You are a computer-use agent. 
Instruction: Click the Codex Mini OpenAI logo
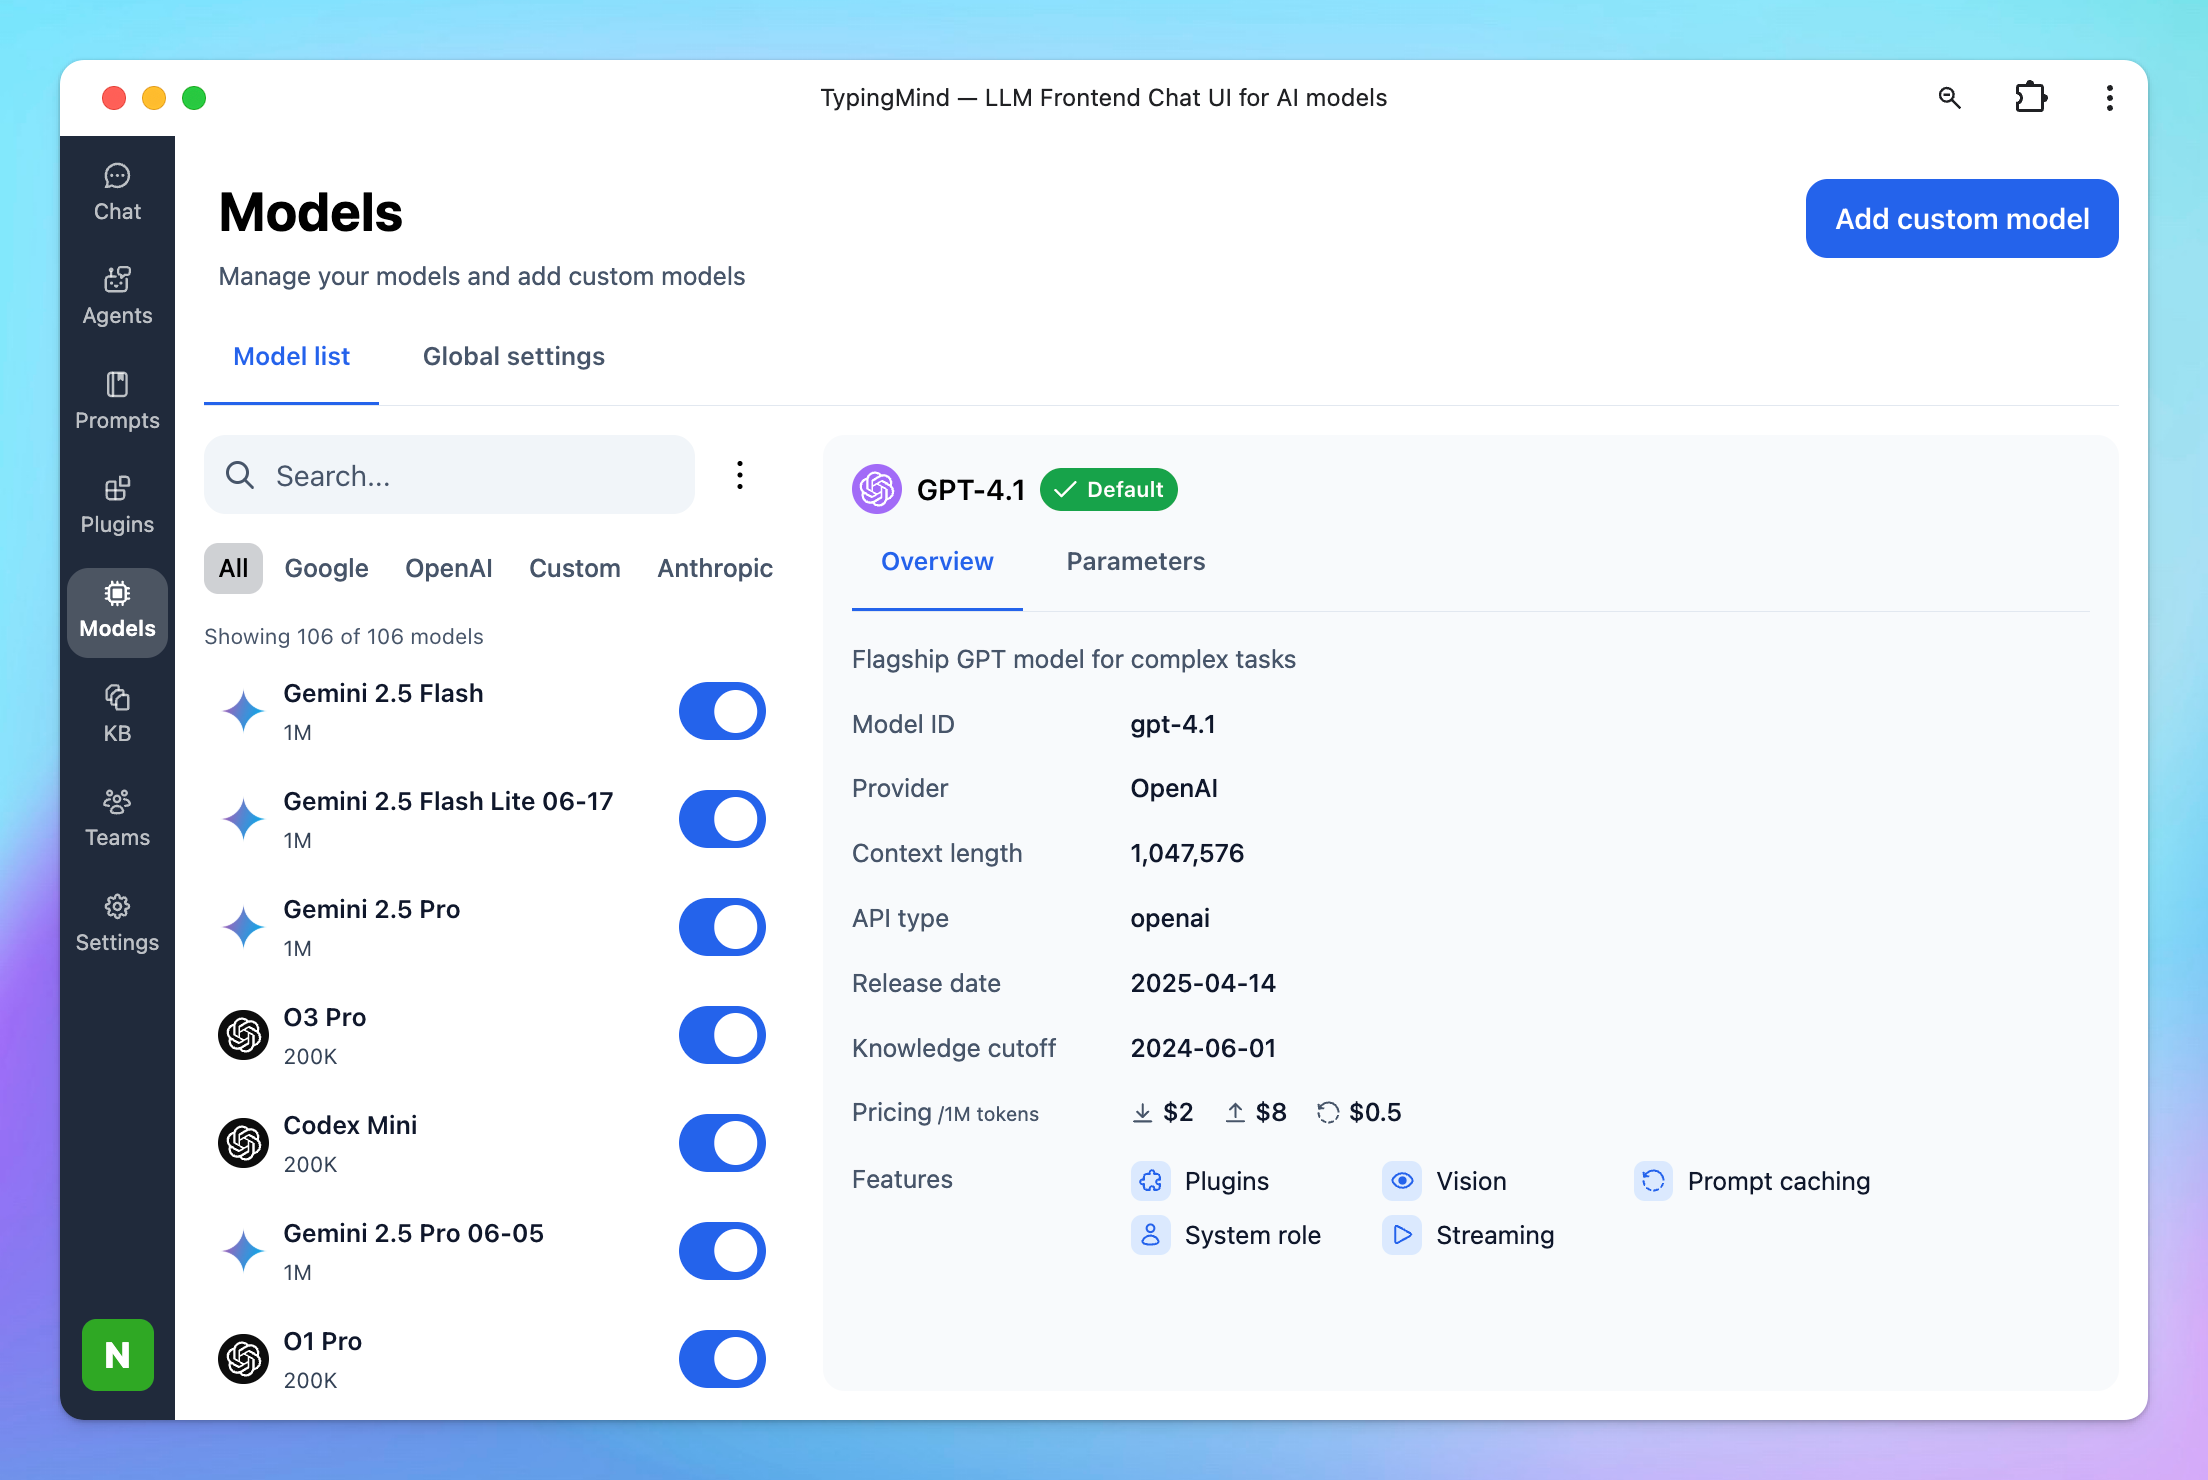pyautogui.click(x=243, y=1143)
